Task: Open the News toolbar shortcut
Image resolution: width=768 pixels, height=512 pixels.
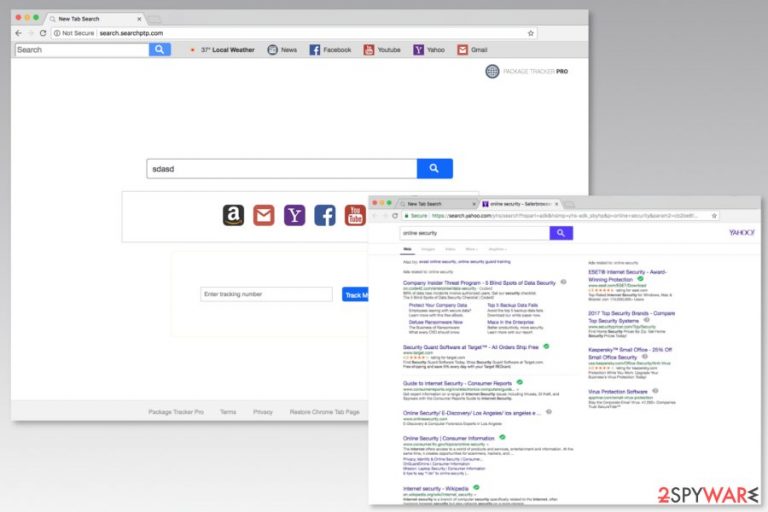Action: [x=282, y=50]
